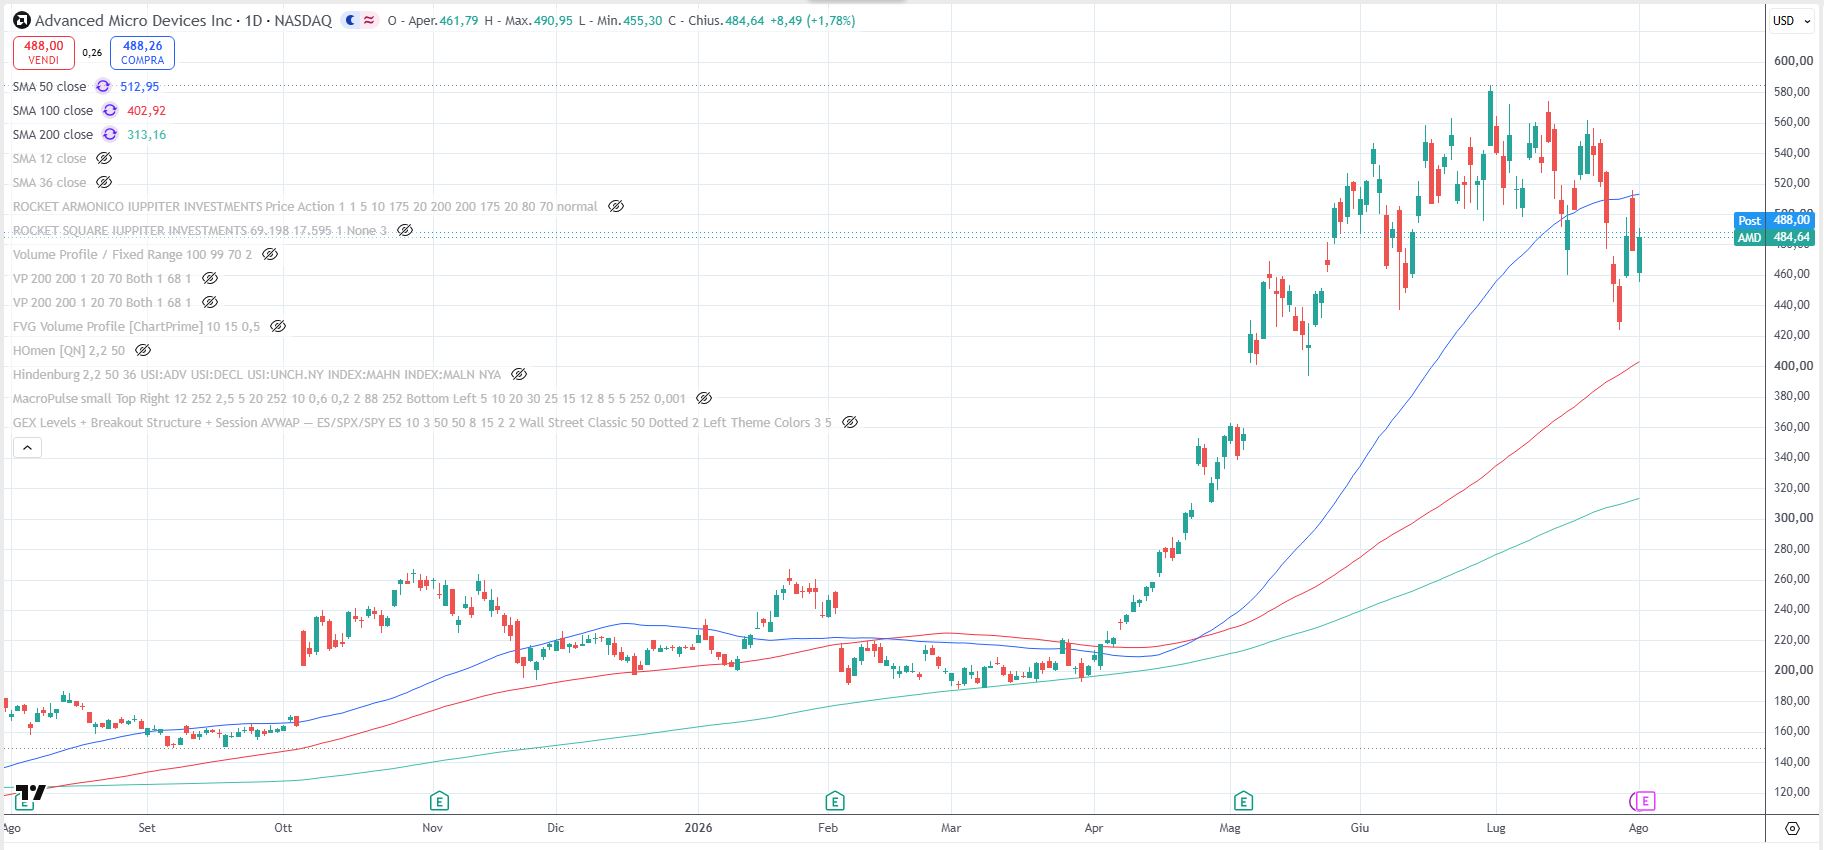Click the 0,26 spread value
Viewport: 1824px width, 850px height.
pyautogui.click(x=92, y=53)
